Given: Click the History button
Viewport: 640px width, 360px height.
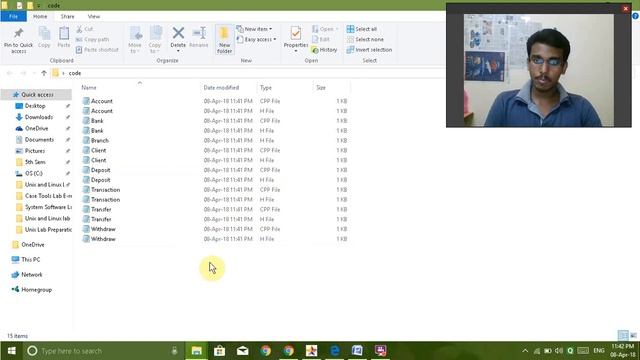Looking at the screenshot, I should click(x=324, y=49).
